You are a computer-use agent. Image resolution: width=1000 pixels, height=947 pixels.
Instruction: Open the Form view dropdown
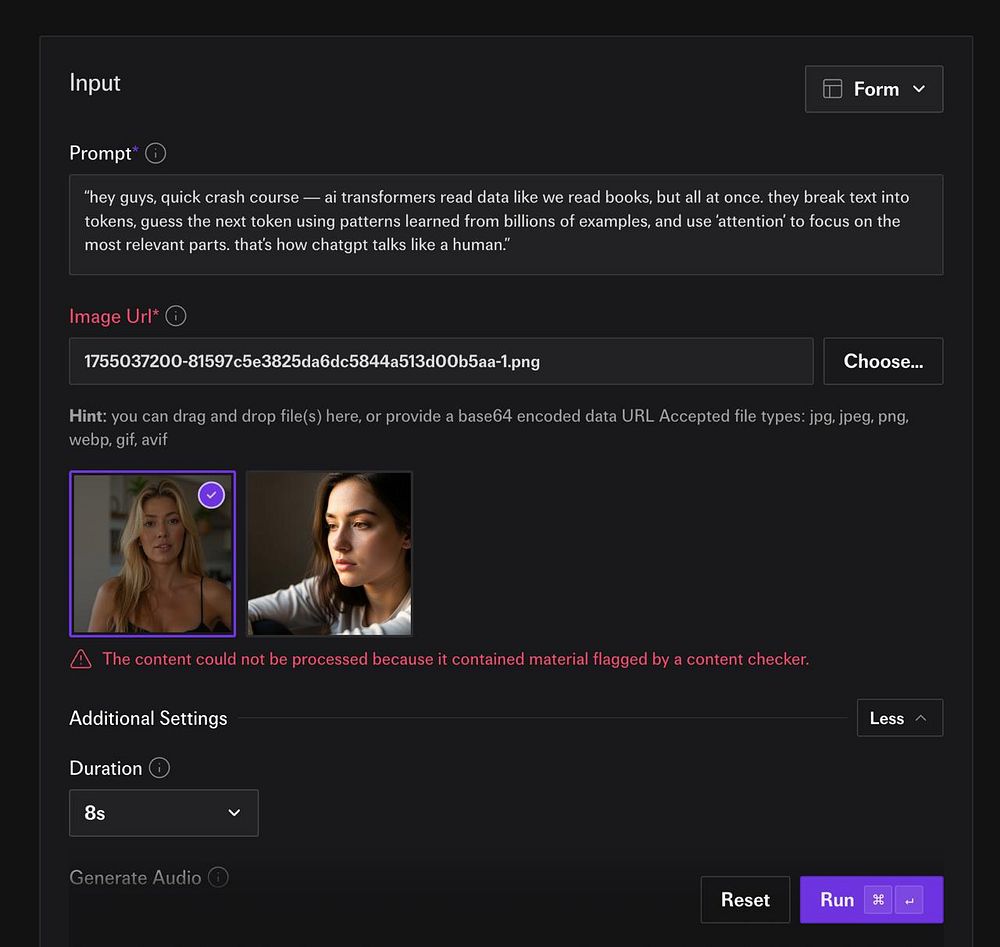[x=874, y=89]
